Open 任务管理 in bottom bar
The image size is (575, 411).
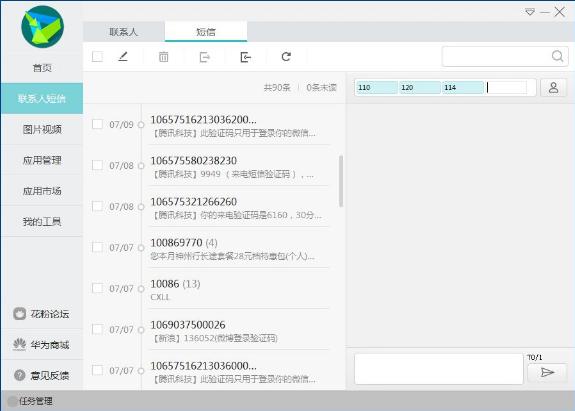(x=36, y=401)
